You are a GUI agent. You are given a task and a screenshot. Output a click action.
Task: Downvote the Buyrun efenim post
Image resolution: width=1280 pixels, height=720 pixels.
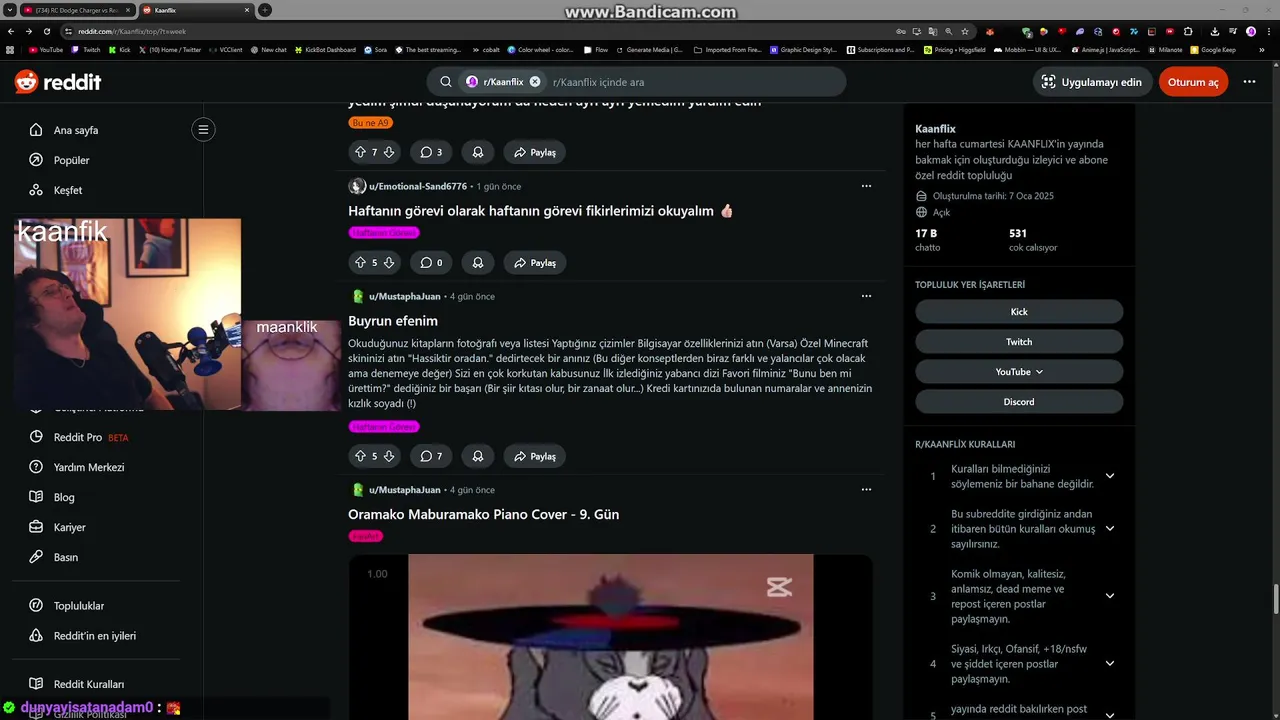click(x=389, y=456)
